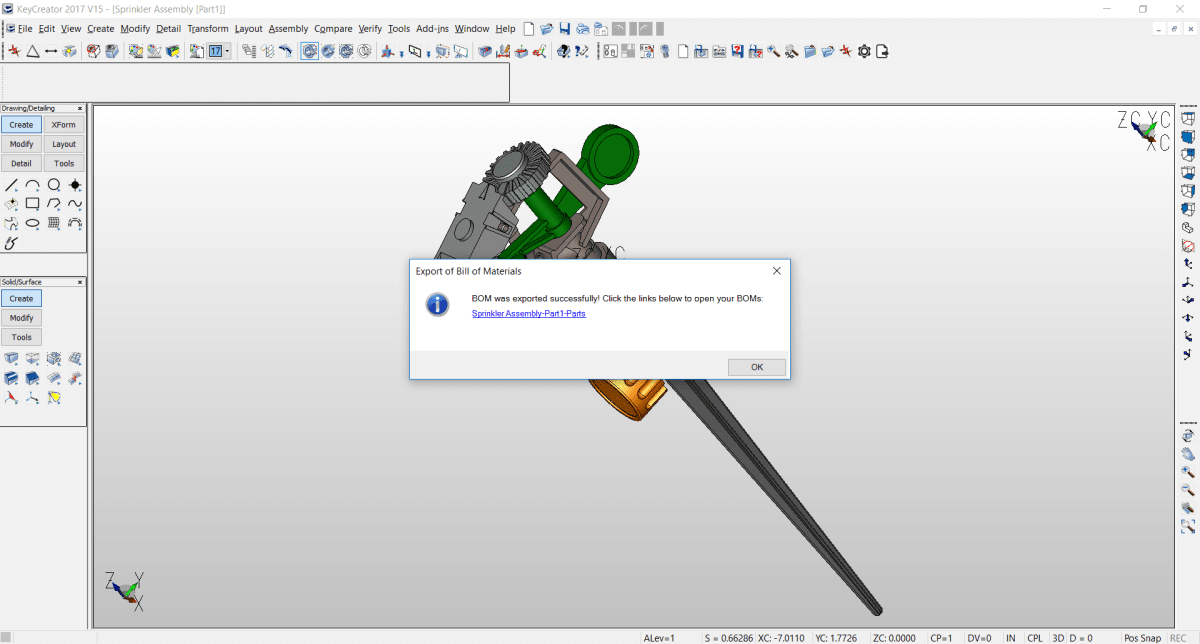Select the Point creation tool

(75, 185)
